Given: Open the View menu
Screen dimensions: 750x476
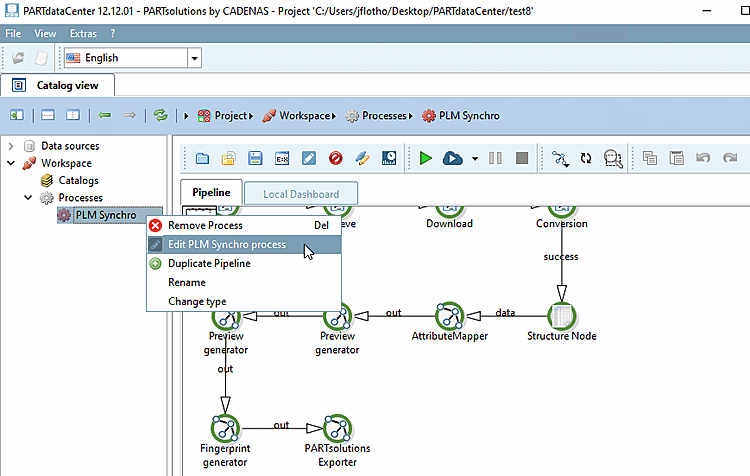Looking at the screenshot, I should (45, 33).
